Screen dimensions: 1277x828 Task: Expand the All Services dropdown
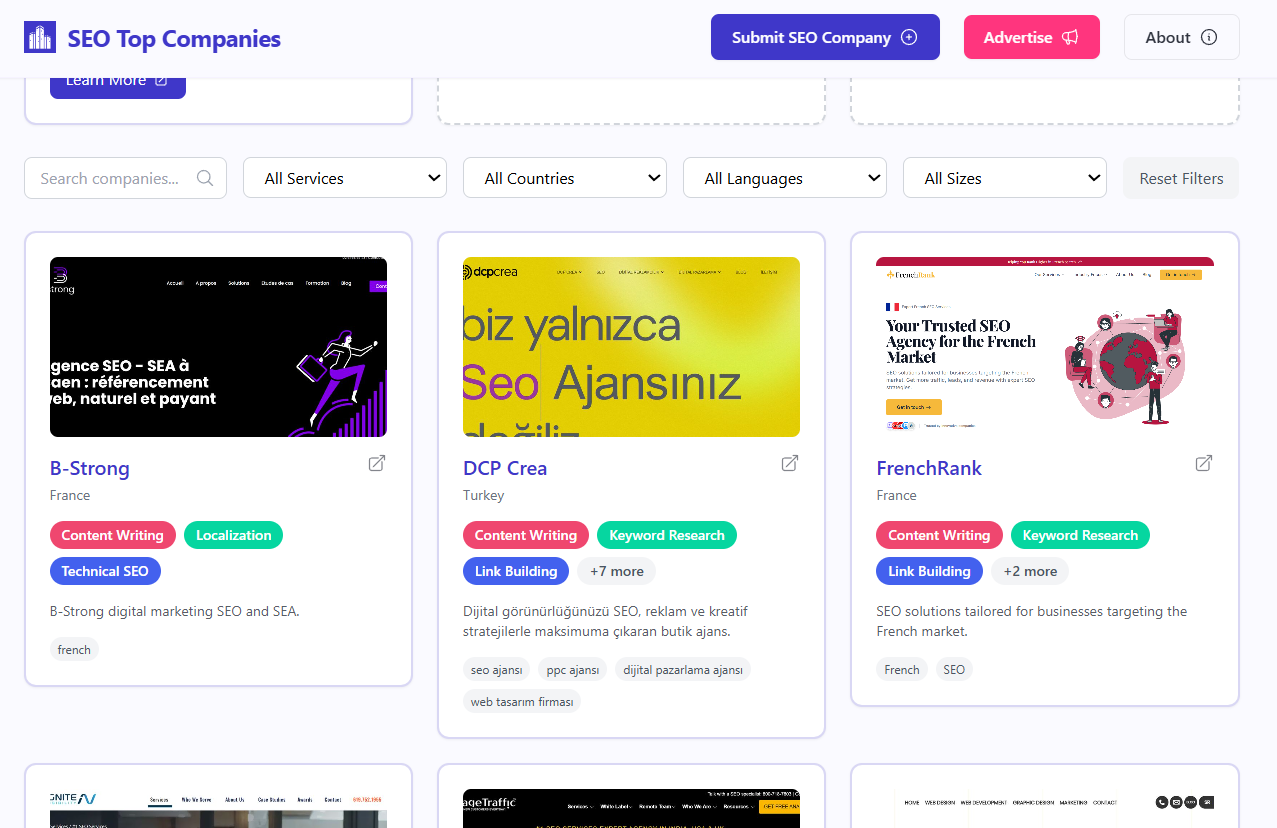[345, 178]
